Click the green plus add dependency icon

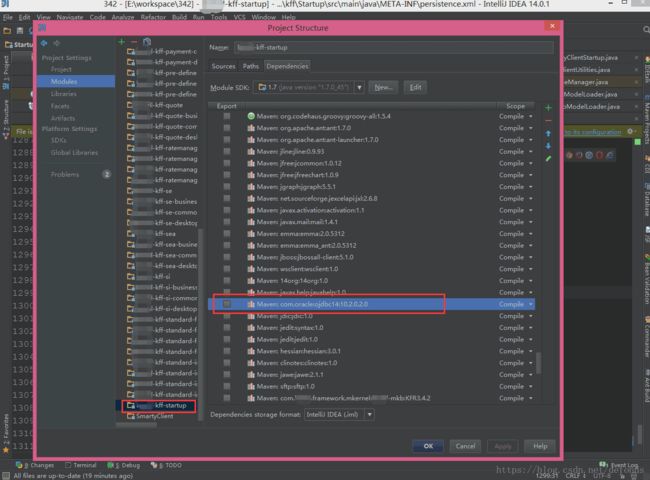pyautogui.click(x=548, y=108)
